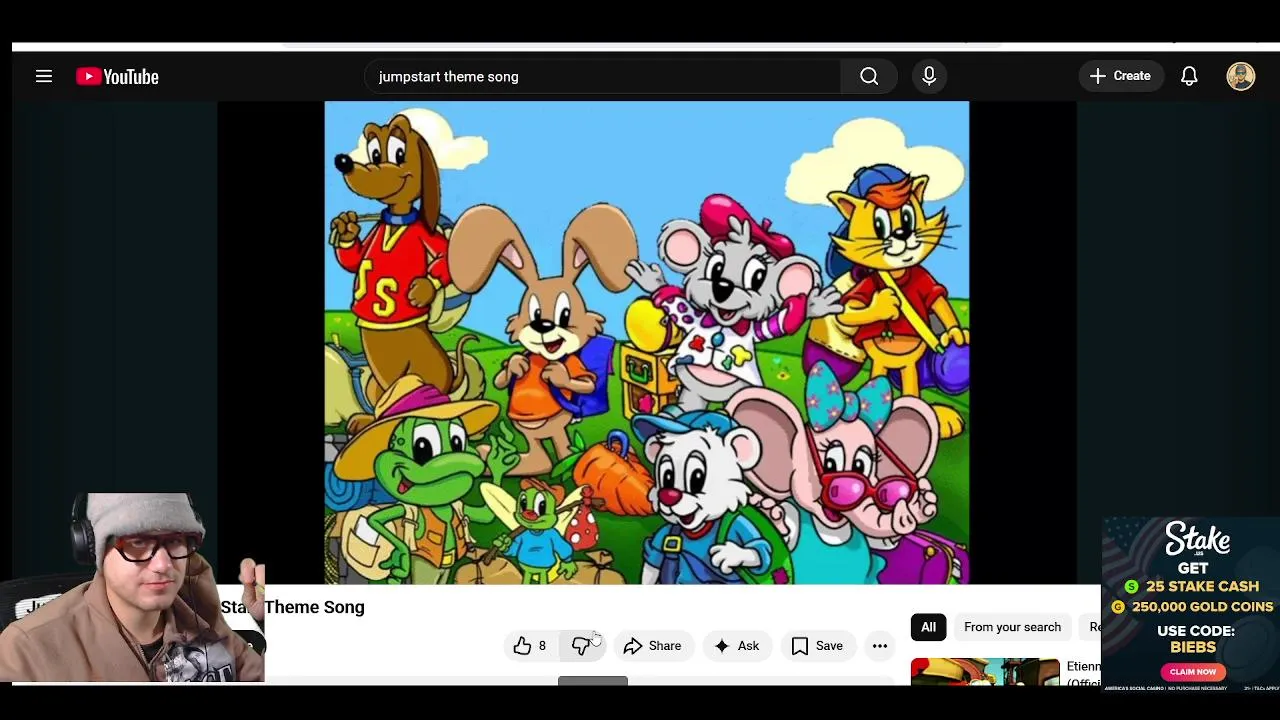This screenshot has width=1280, height=720.
Task: Click the video title Theme Song
Action: point(314,607)
